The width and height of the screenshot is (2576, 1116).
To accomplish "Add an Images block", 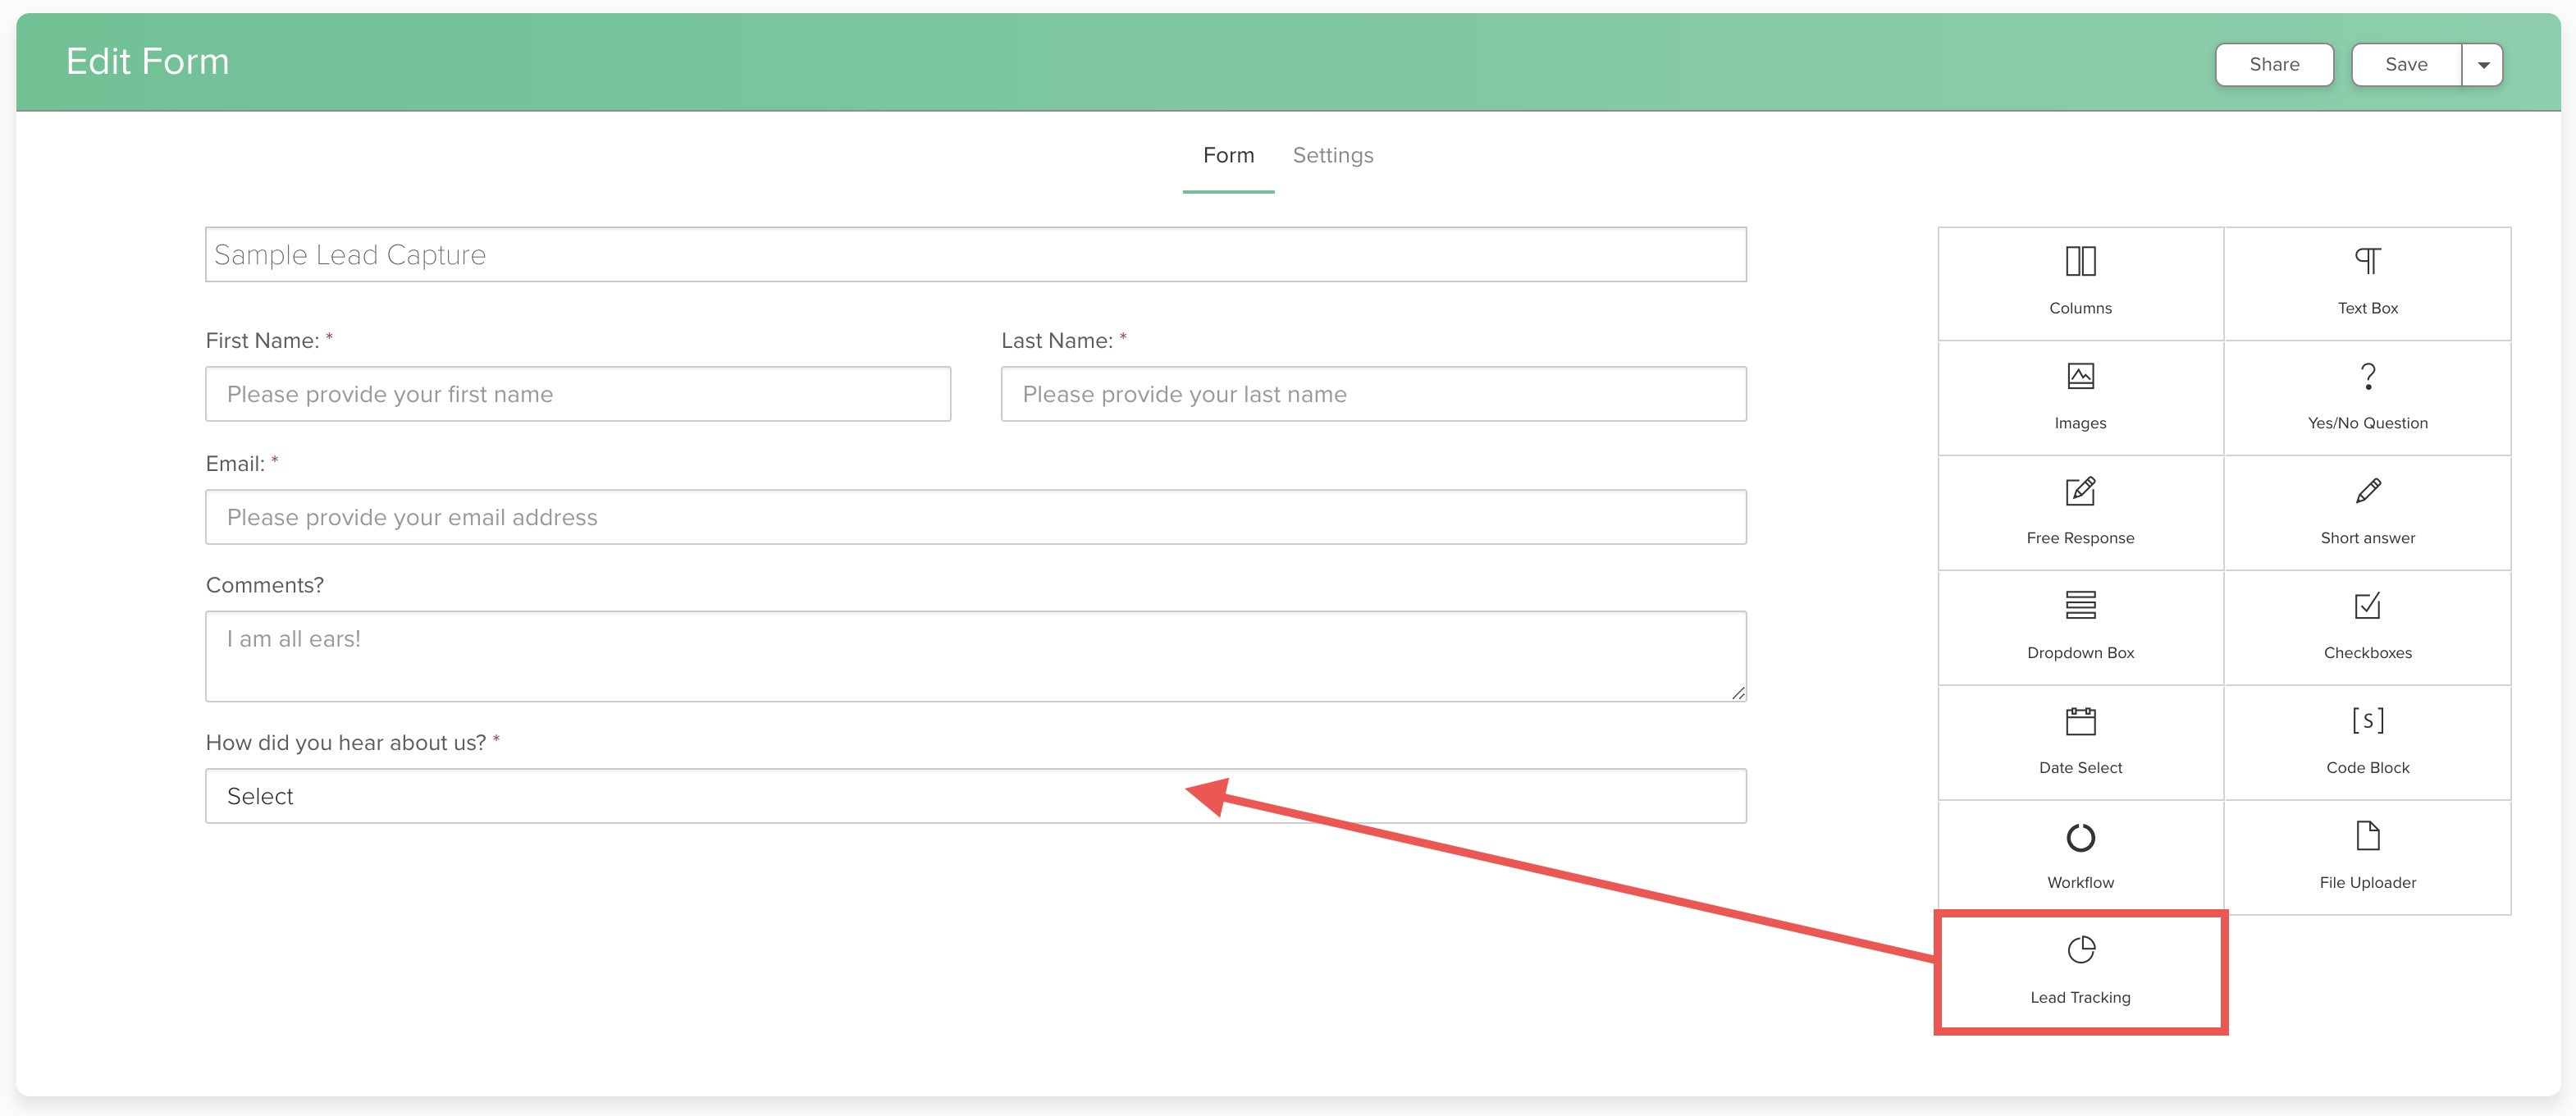I will coord(2080,398).
